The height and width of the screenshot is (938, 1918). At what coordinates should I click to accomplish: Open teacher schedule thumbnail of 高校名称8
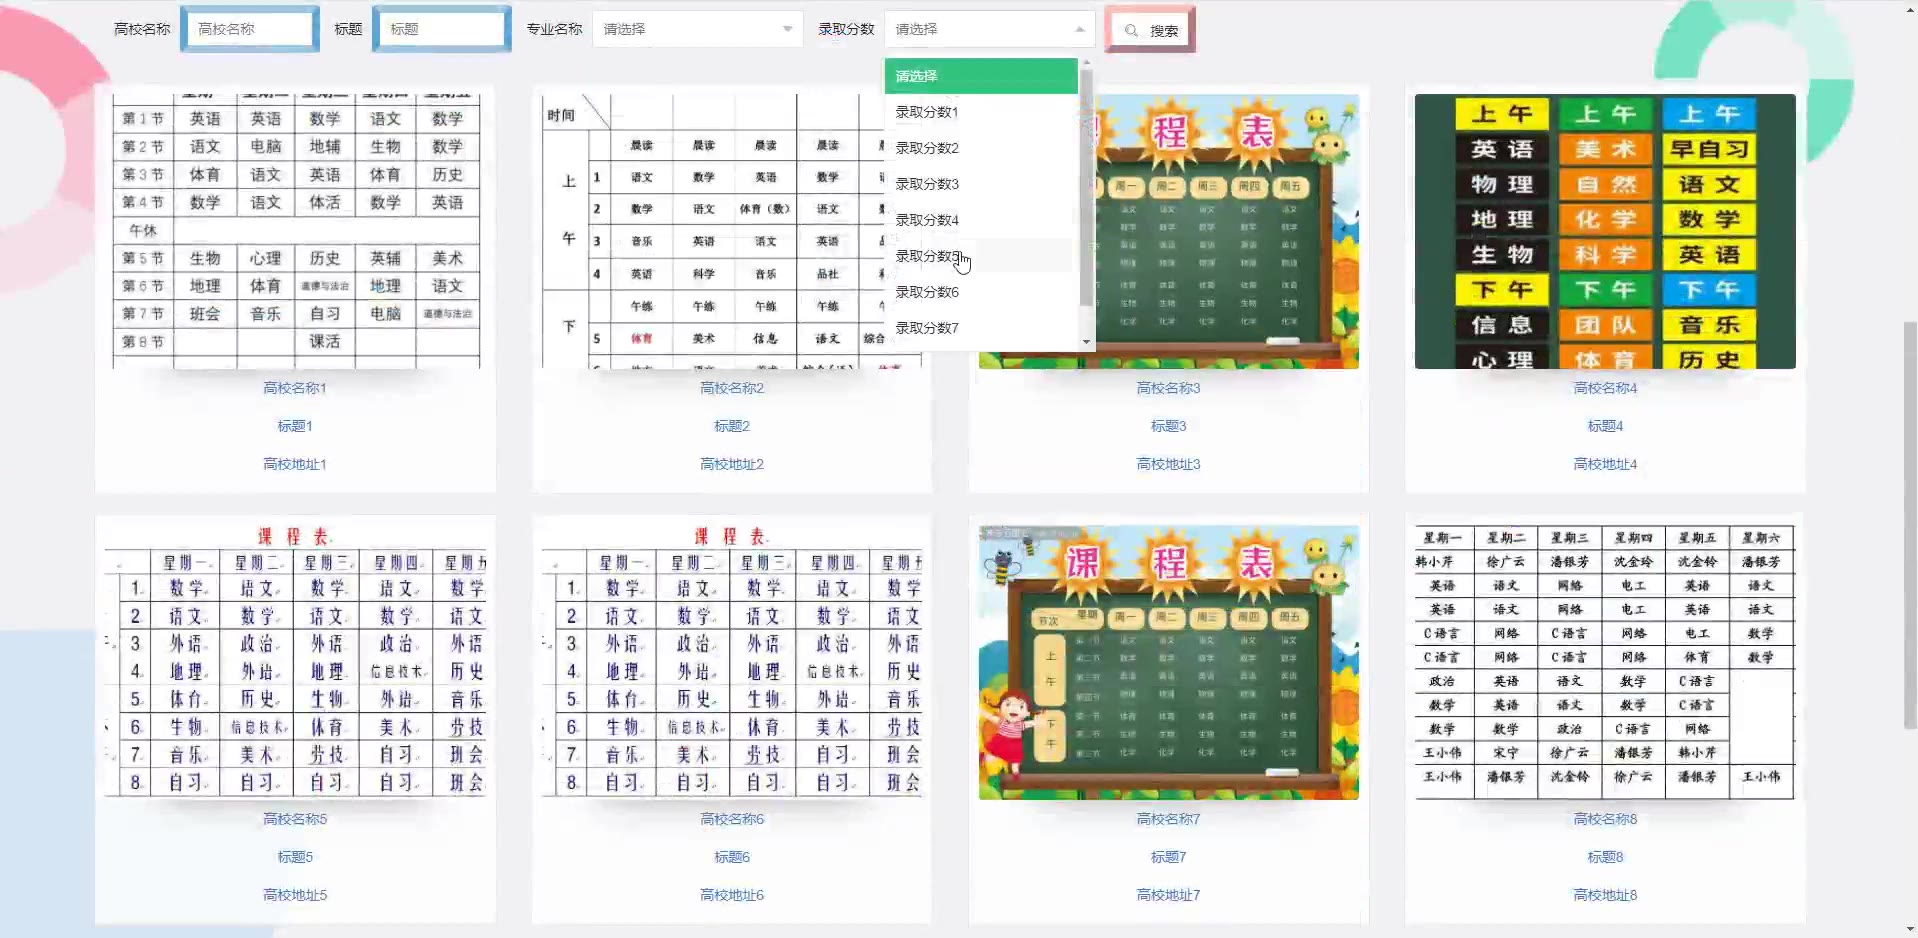tap(1605, 662)
